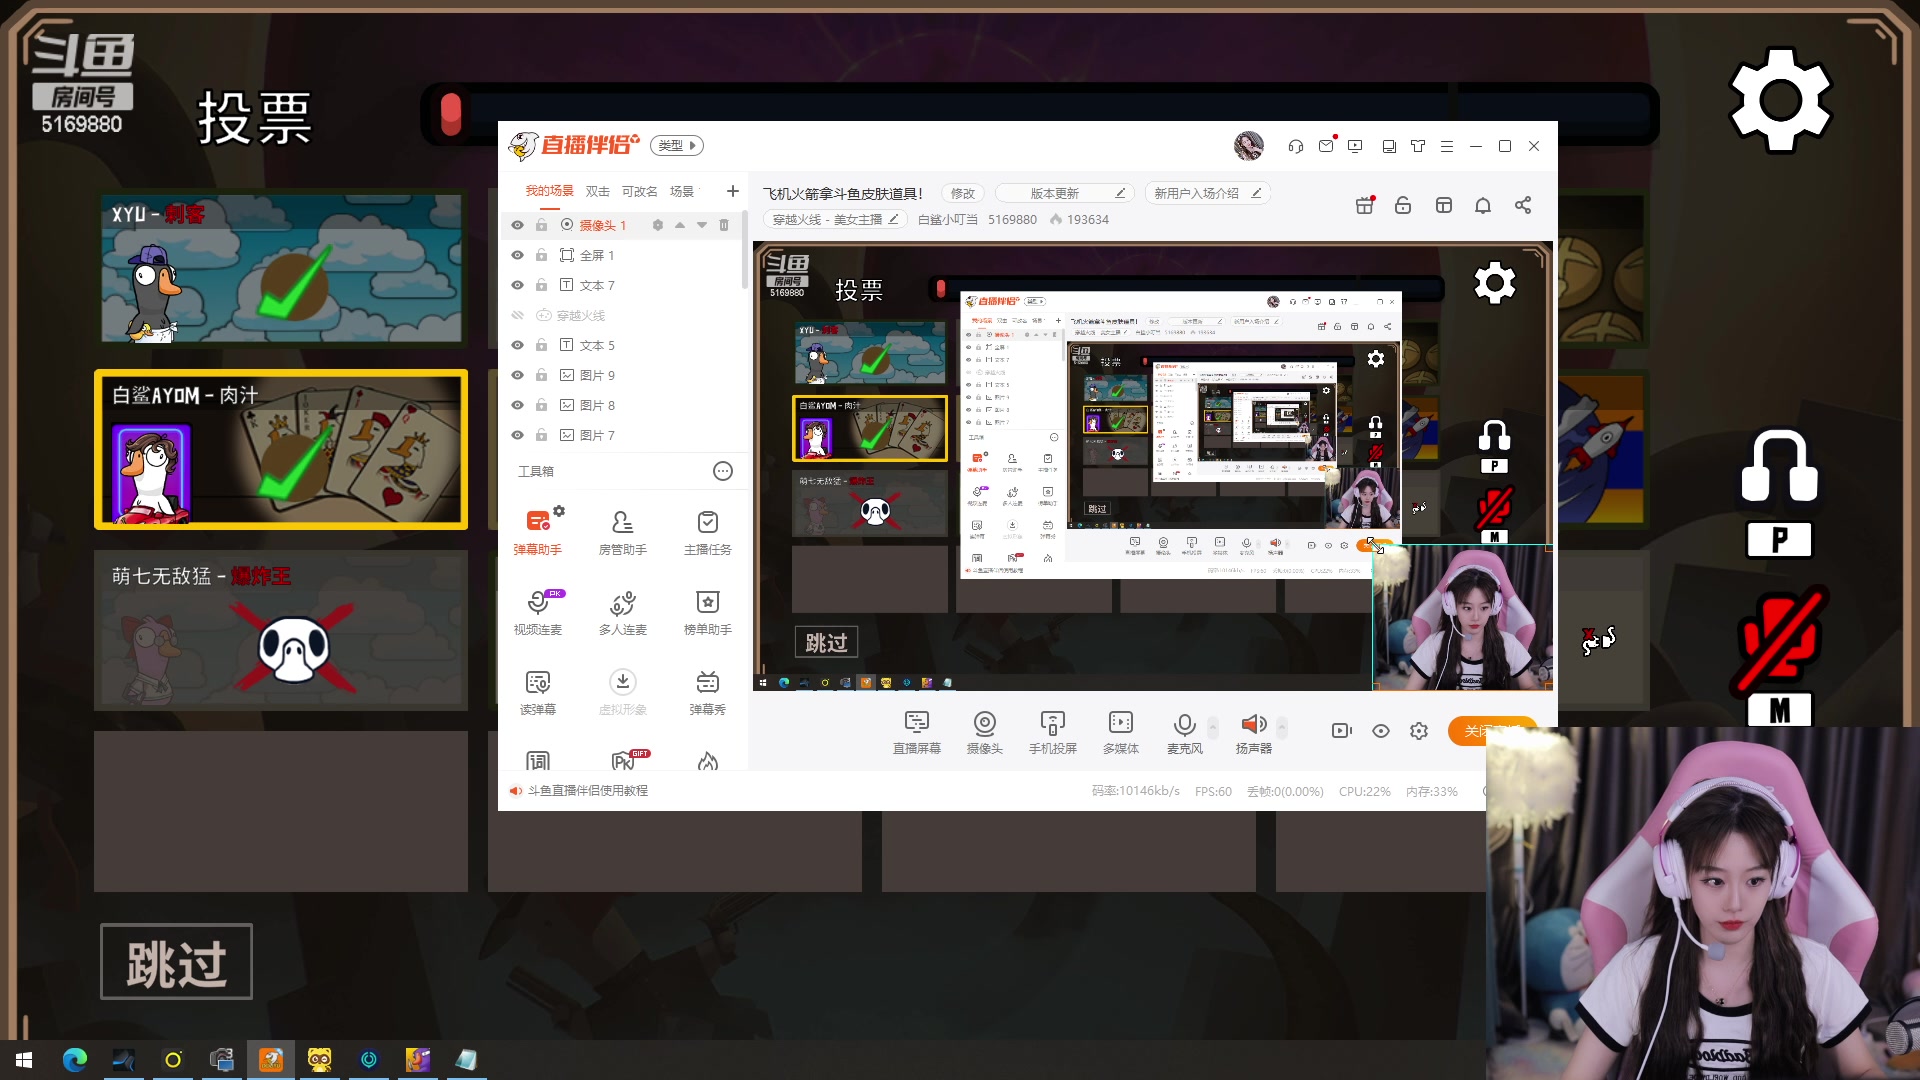Expand microphone volume arrow control
This screenshot has width=1920, height=1080.
[1213, 725]
